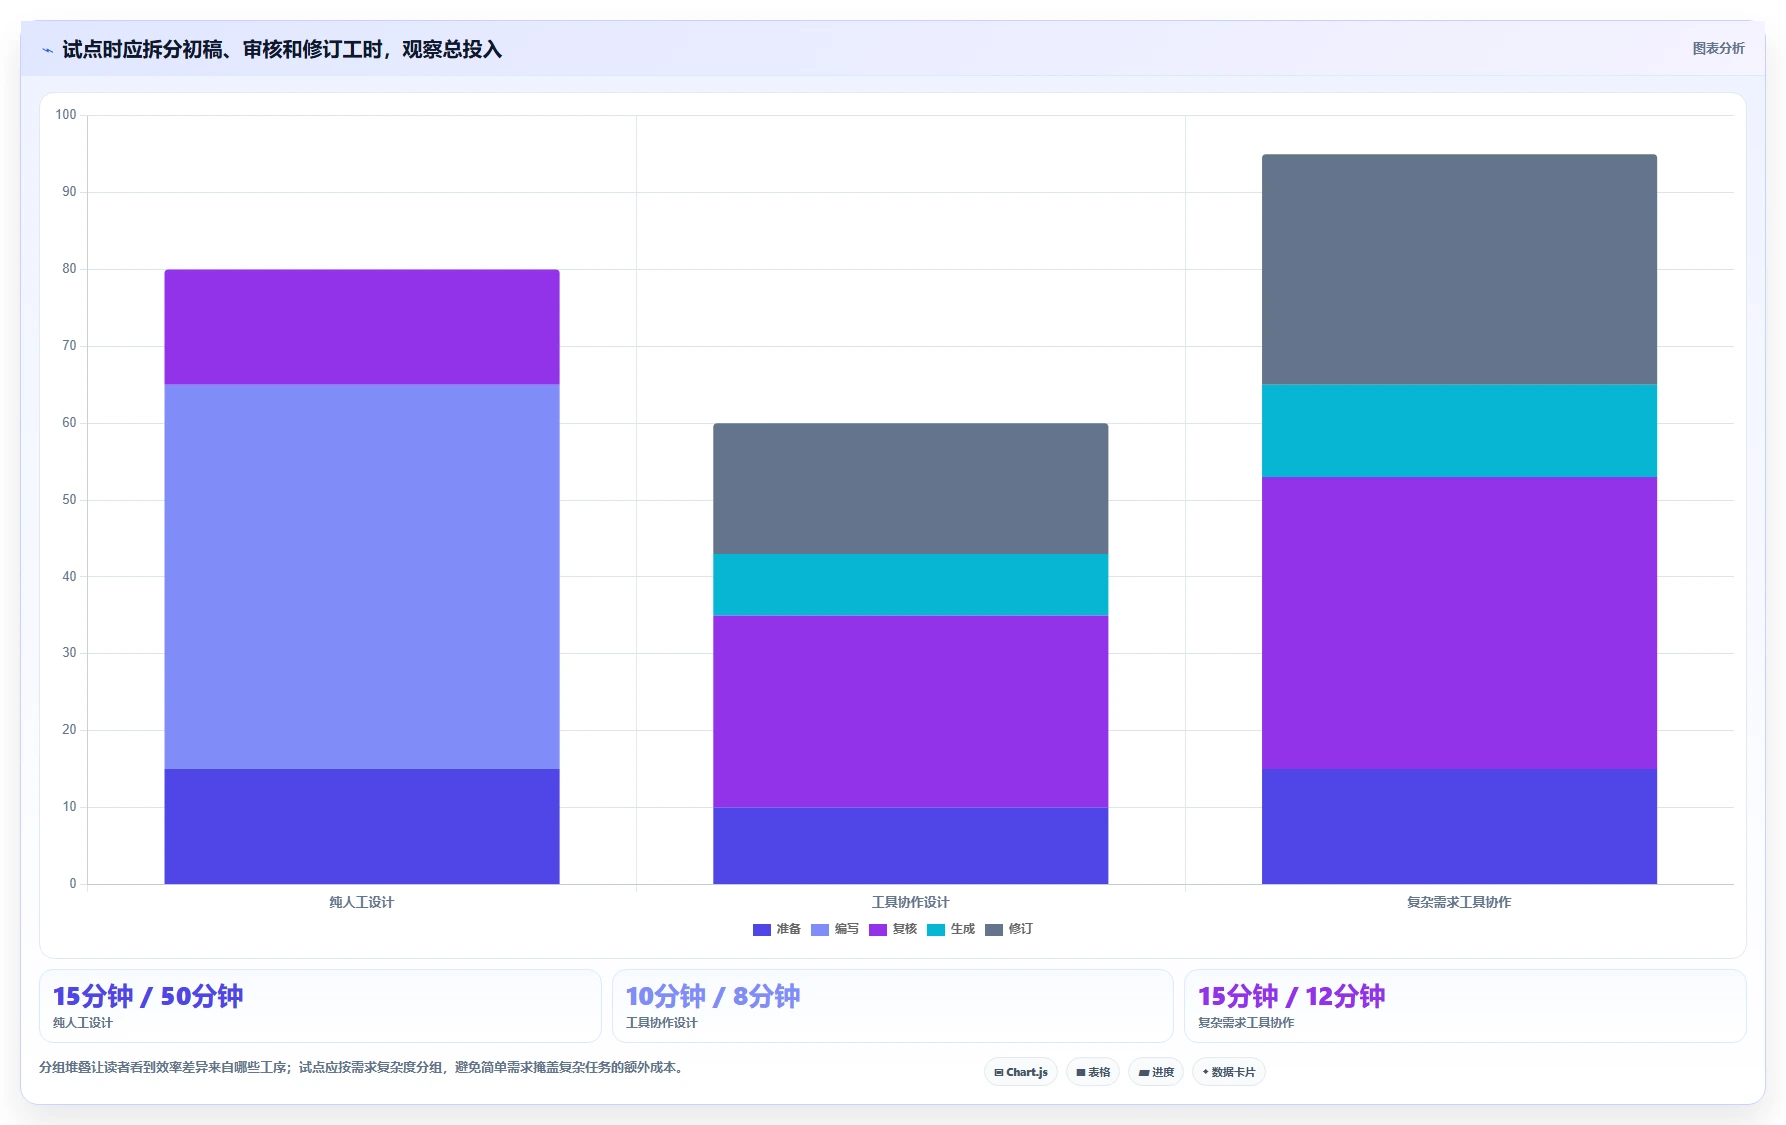Open the 10分钟 / 8分钟 工具协作设计 card
Image resolution: width=1786 pixels, height=1125 pixels.
coord(892,1006)
